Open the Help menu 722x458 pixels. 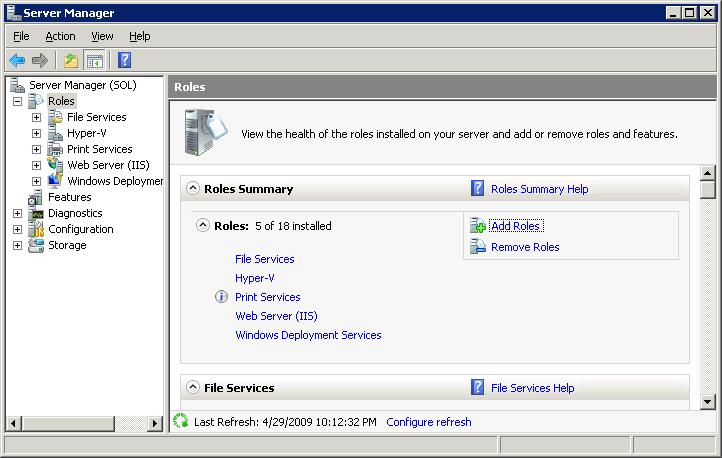coord(140,36)
